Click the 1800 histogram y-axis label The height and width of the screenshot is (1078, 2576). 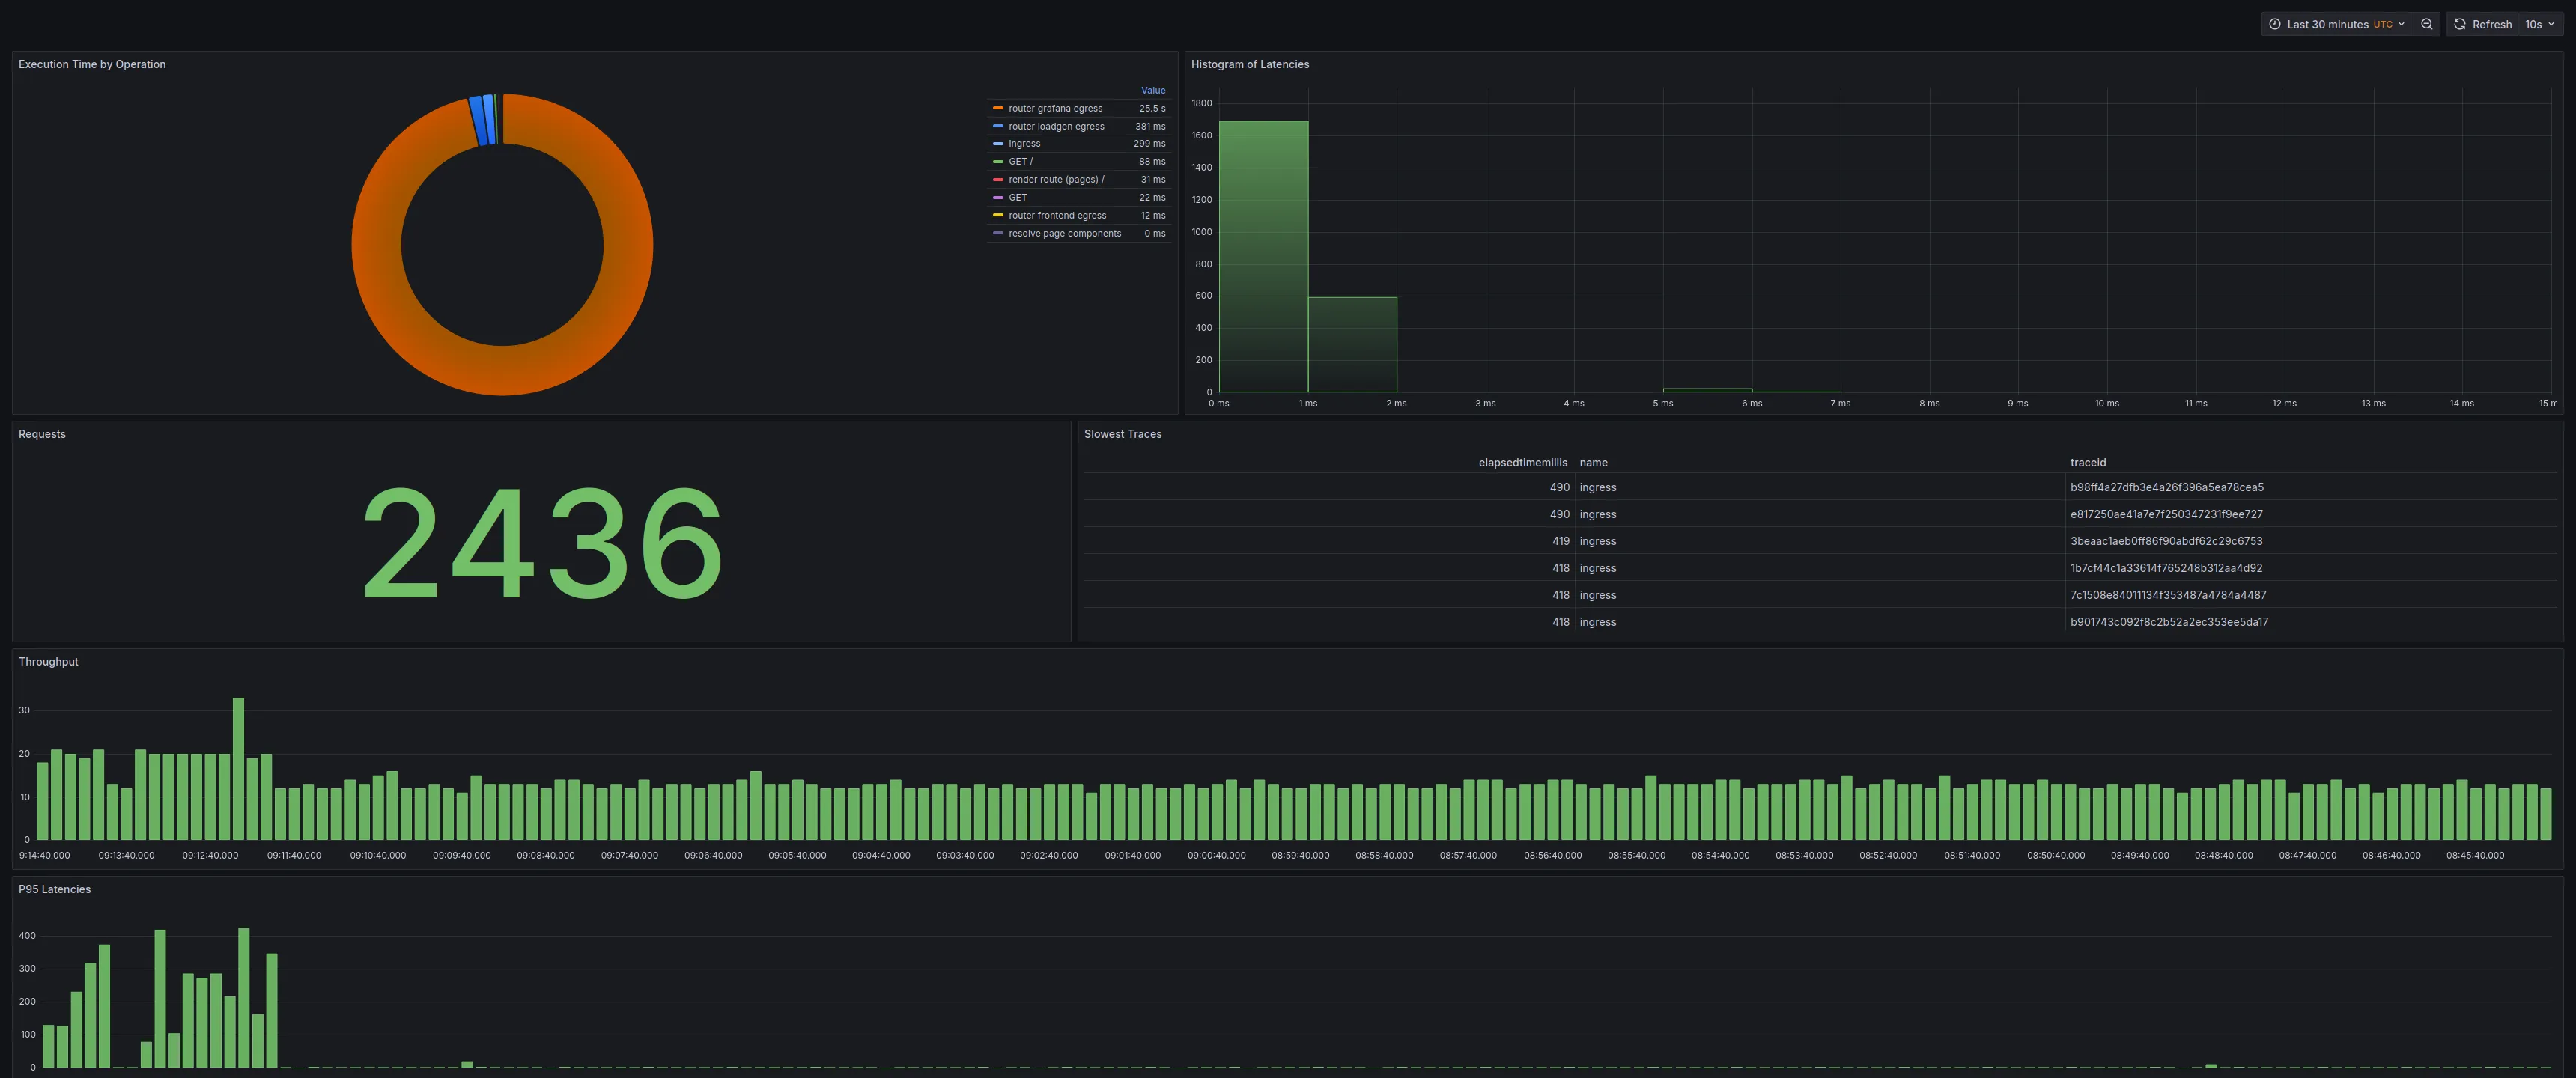tap(1201, 103)
